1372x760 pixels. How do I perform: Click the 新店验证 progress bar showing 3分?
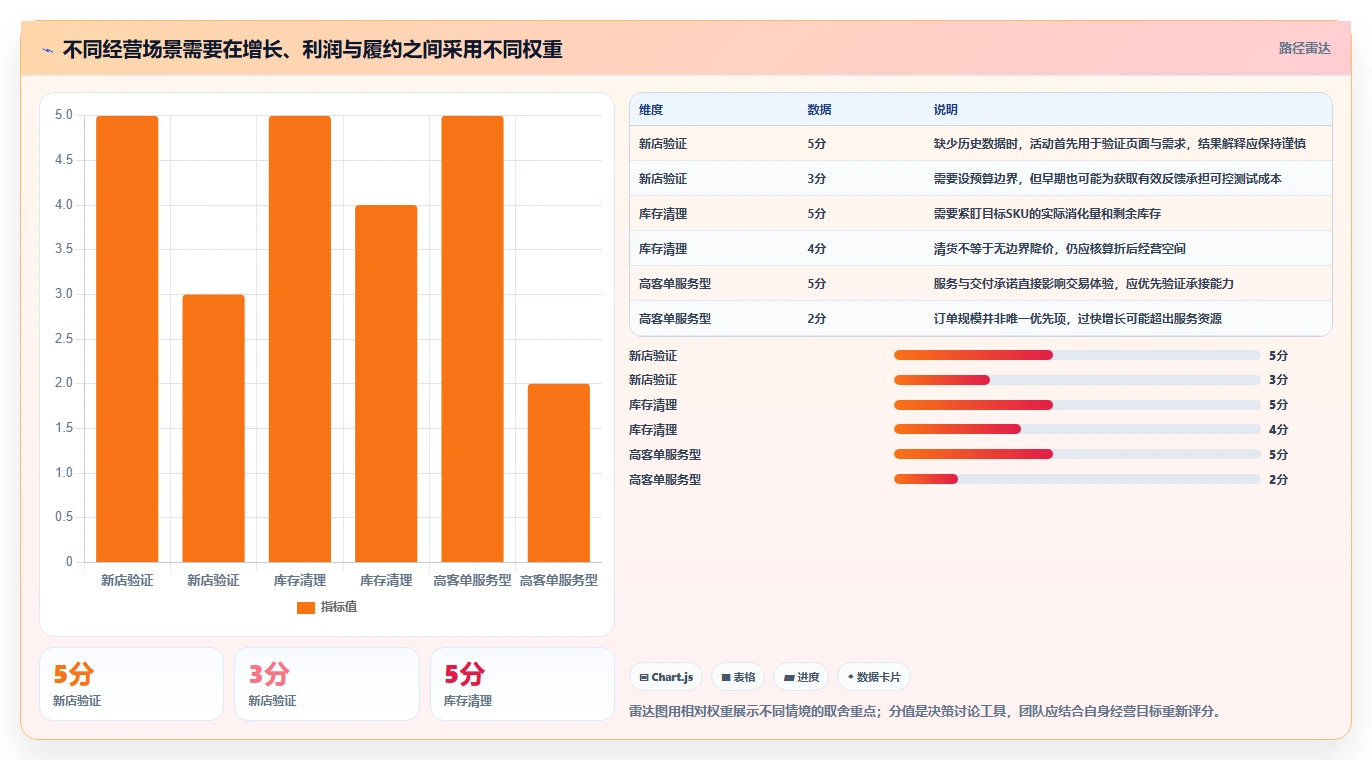click(x=1077, y=380)
